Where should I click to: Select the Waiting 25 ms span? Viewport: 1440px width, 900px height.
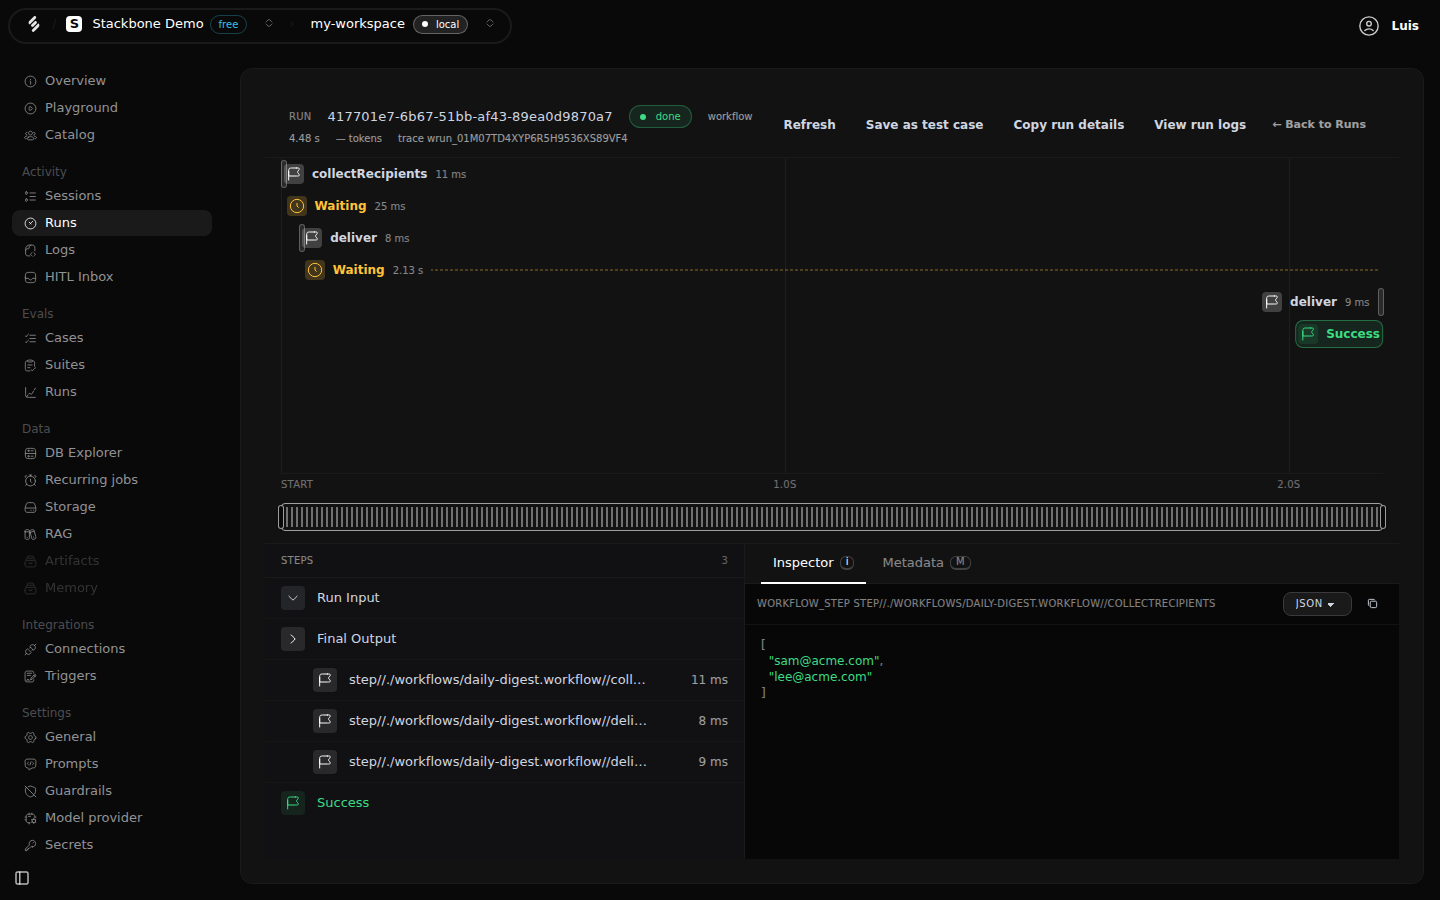347,206
